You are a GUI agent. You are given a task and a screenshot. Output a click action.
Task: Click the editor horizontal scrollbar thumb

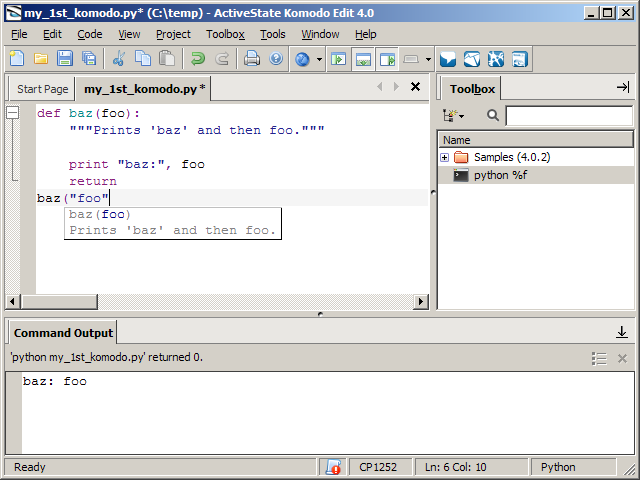click(x=60, y=302)
